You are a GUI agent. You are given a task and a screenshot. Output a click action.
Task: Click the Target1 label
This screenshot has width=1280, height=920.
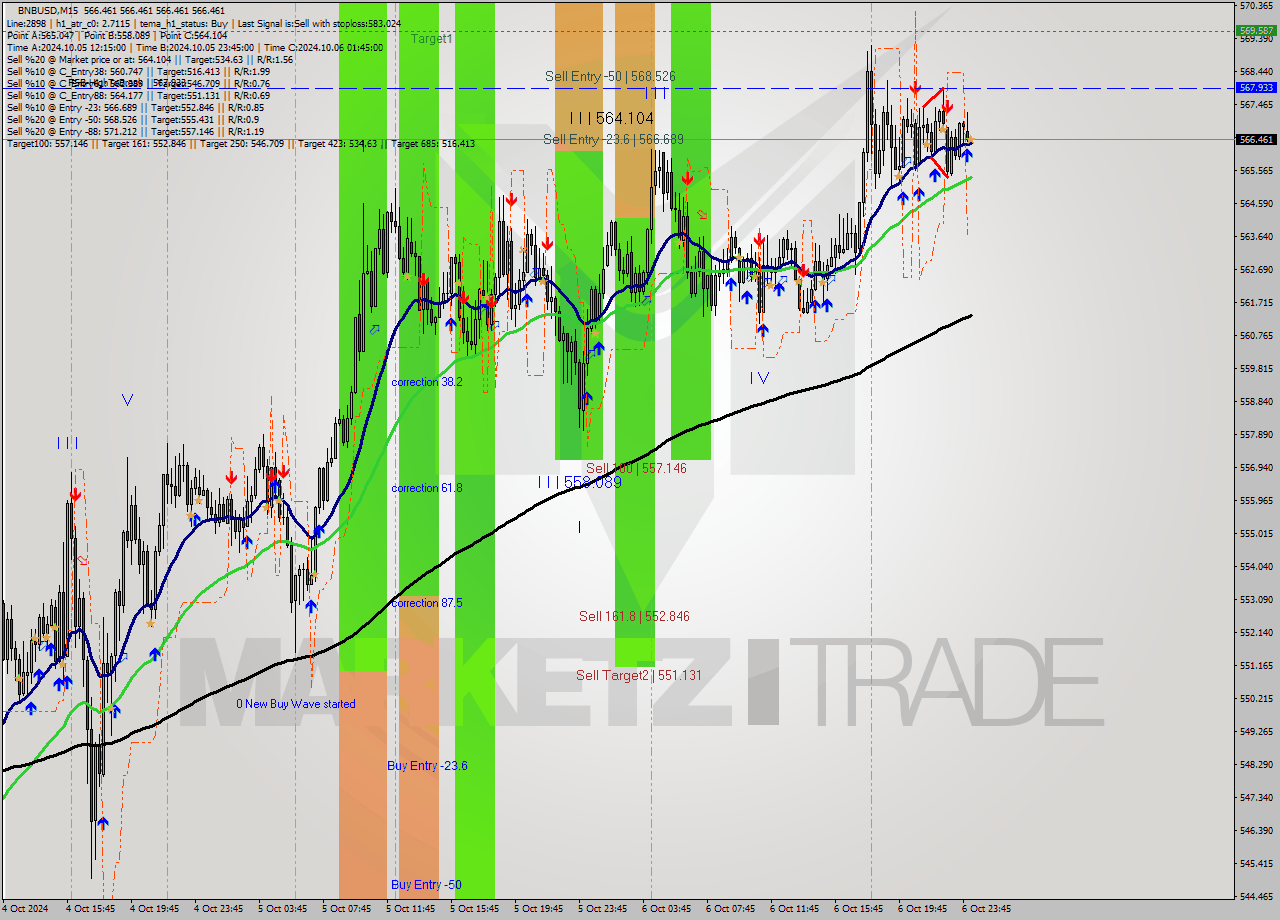click(x=431, y=38)
